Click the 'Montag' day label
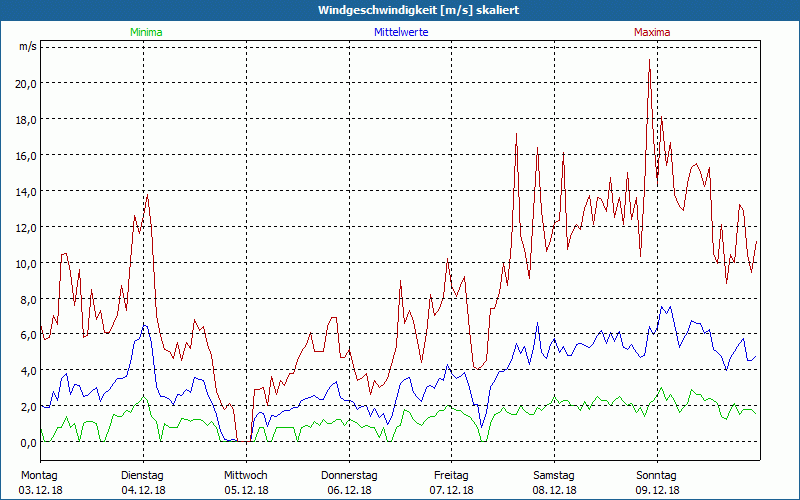The height and width of the screenshot is (500, 800). click(39, 476)
